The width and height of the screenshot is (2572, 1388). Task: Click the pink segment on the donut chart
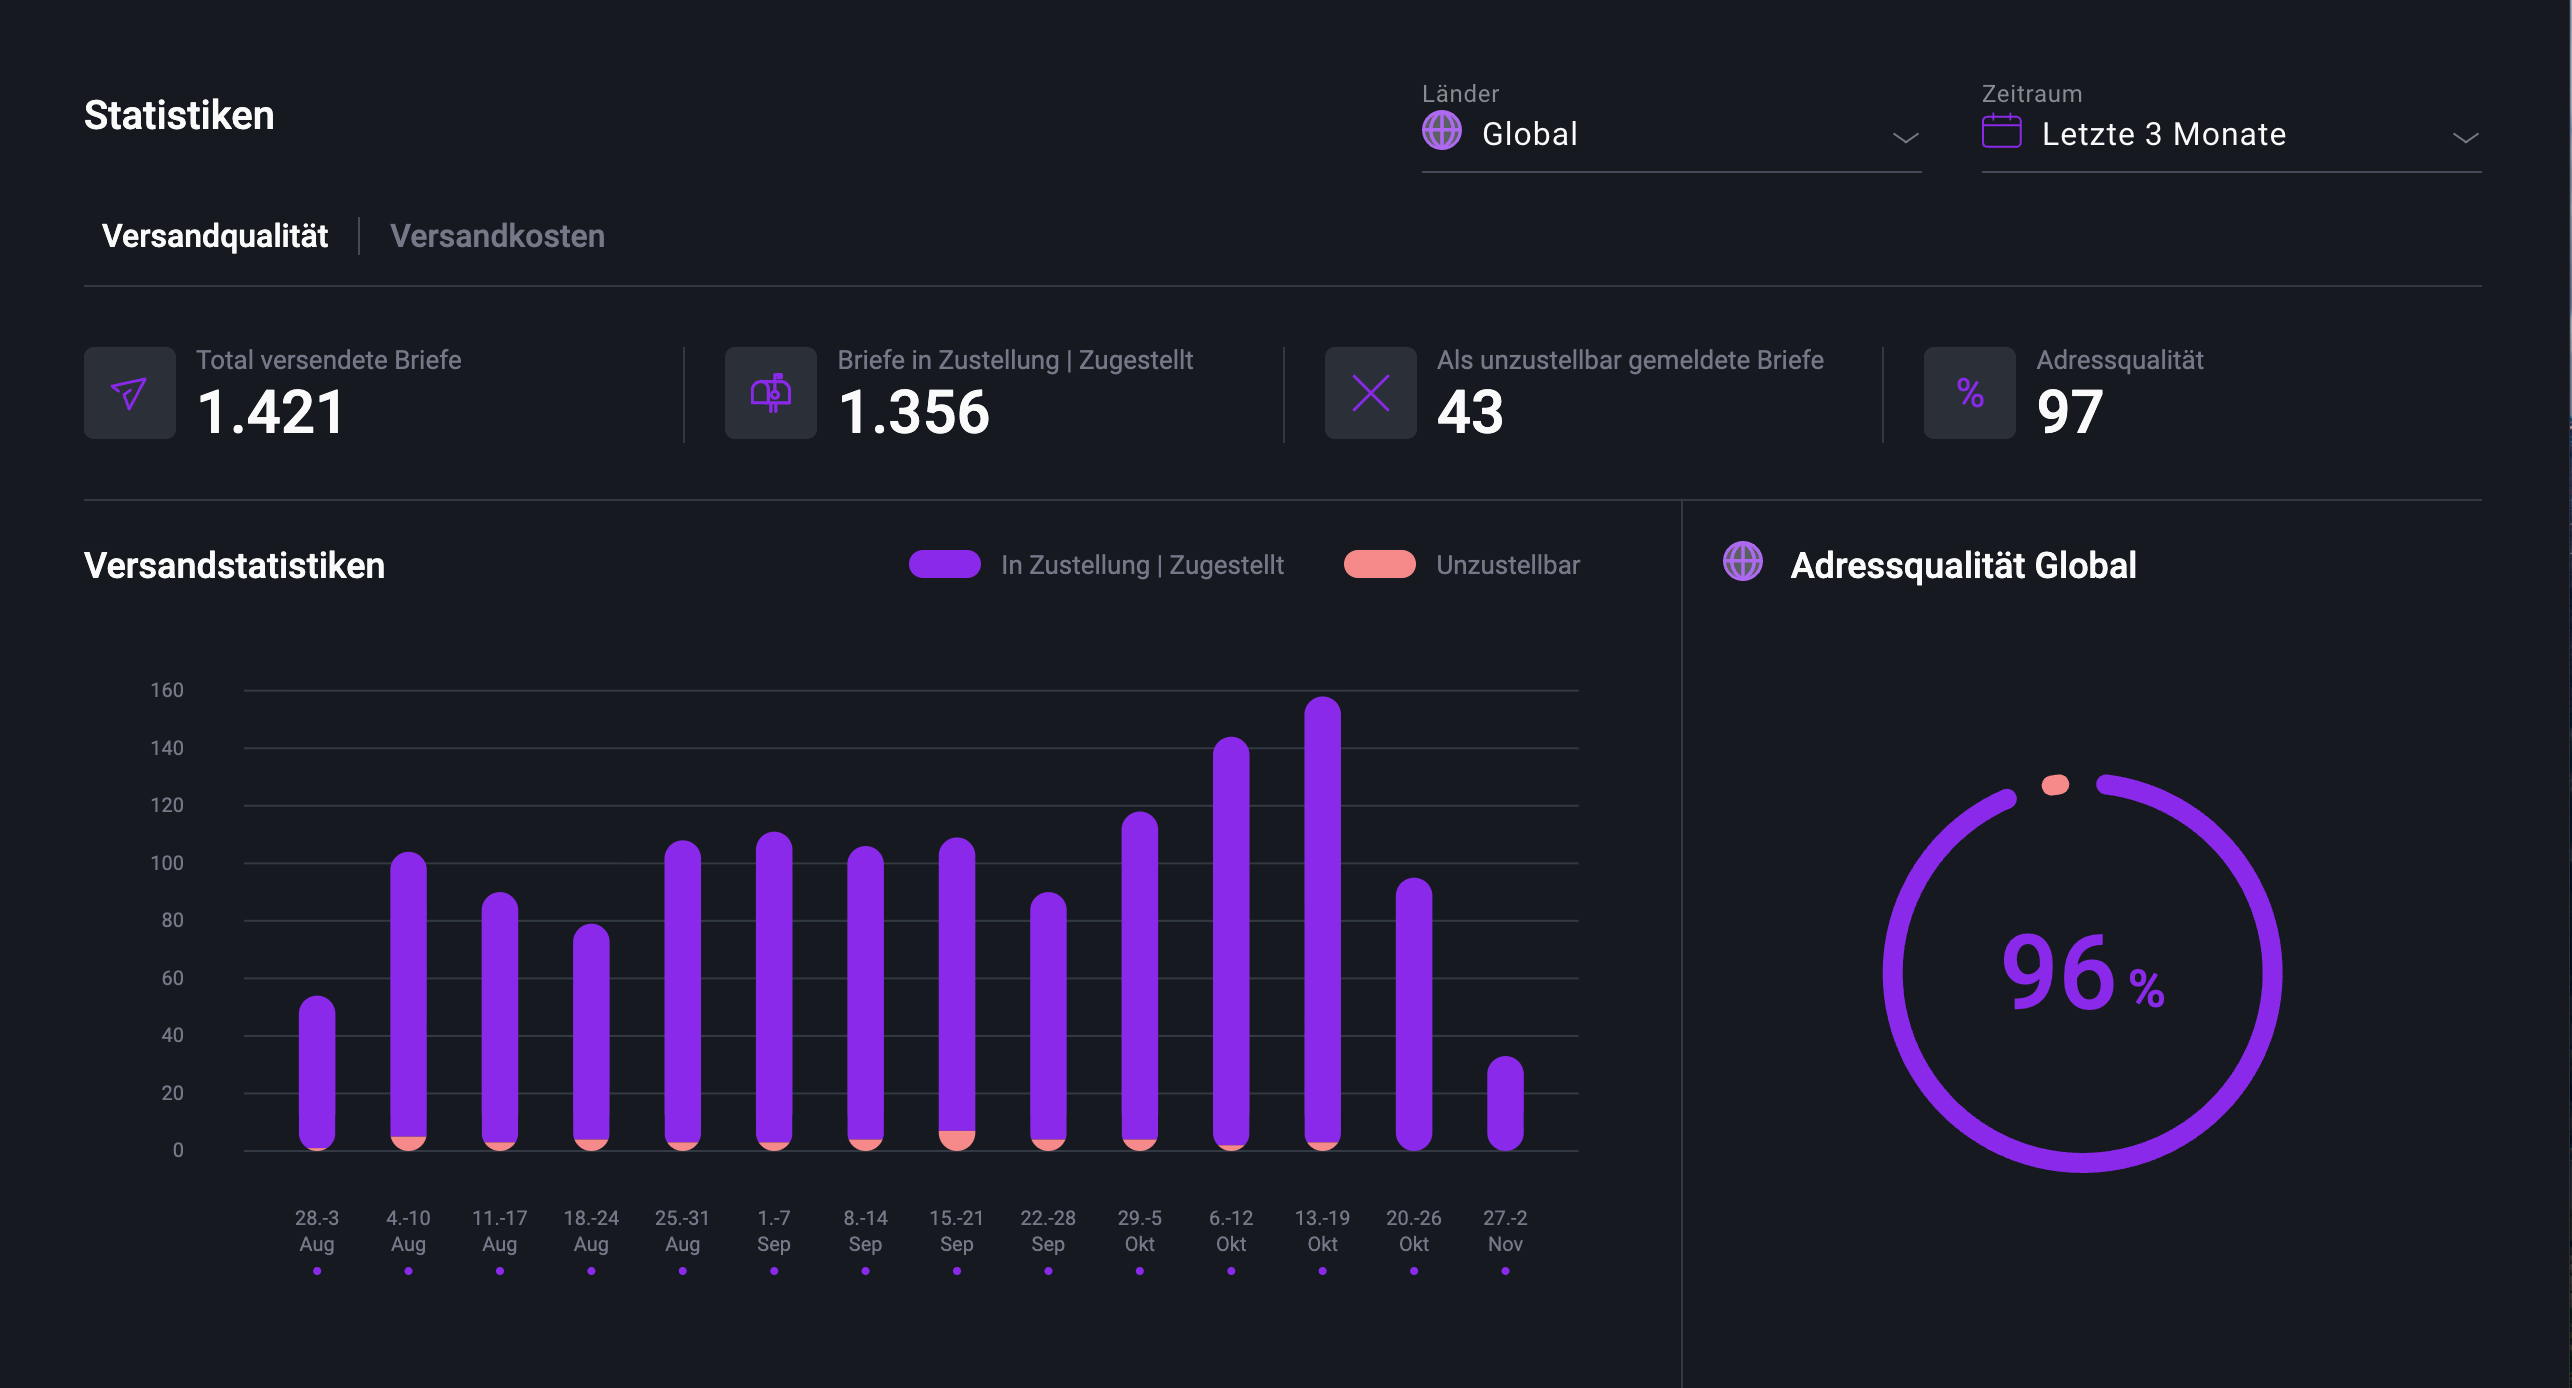point(2055,785)
